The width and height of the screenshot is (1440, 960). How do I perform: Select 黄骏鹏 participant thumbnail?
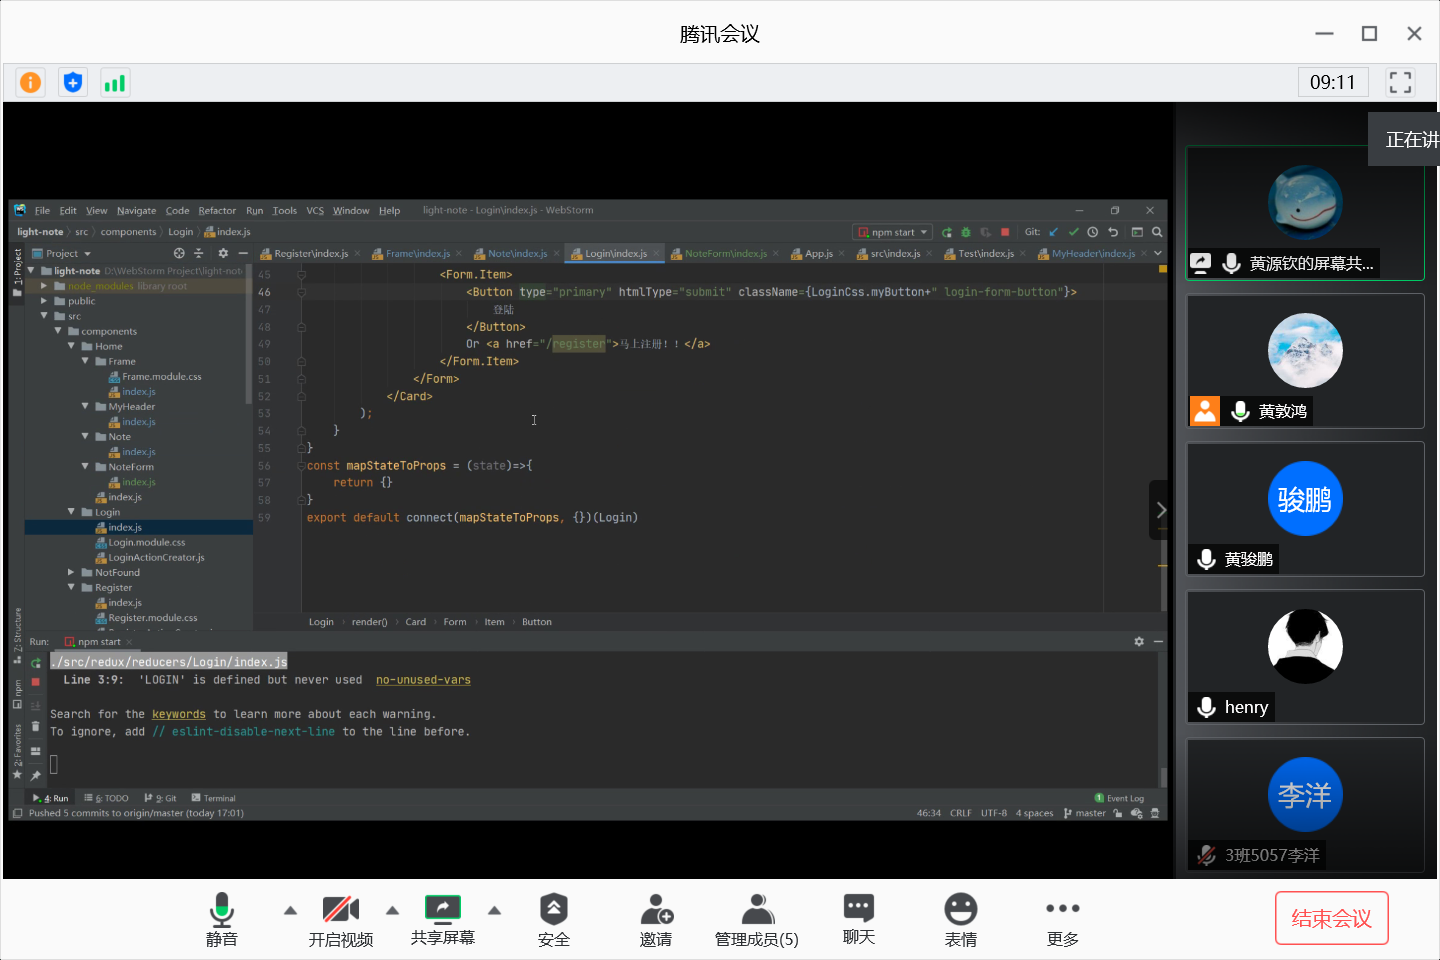tap(1305, 509)
